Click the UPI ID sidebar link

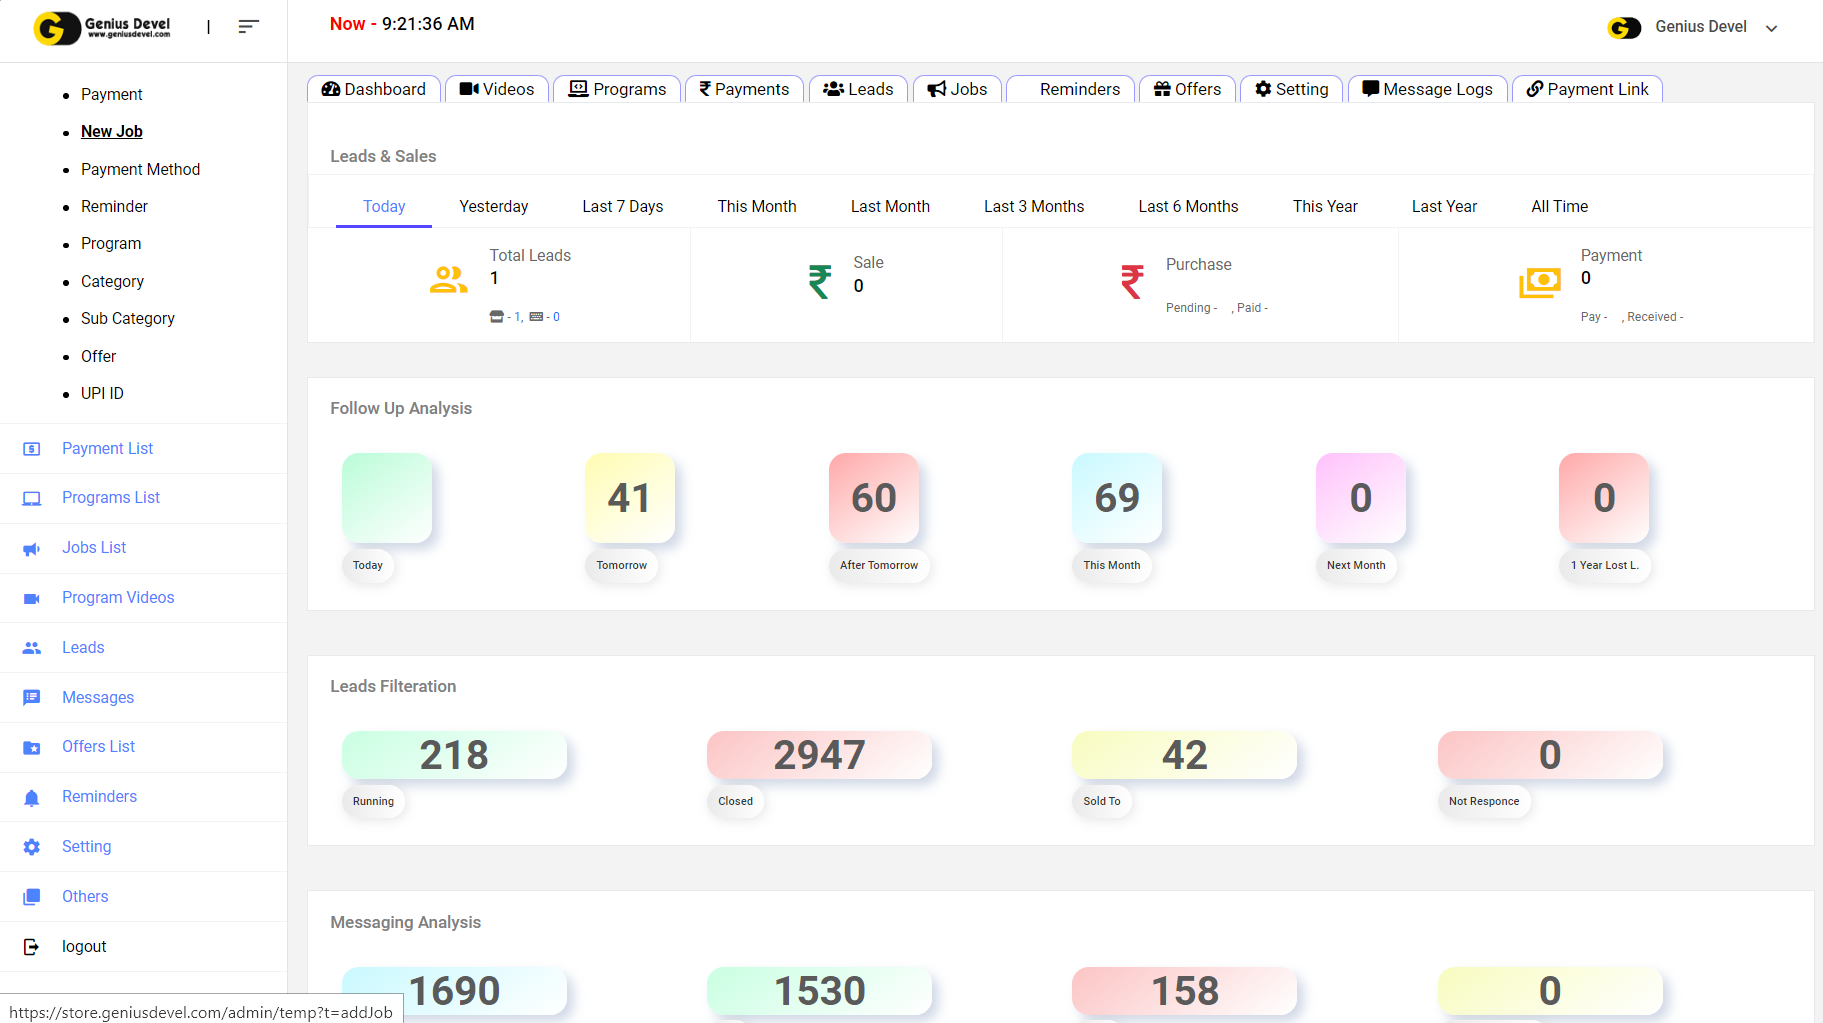[102, 393]
